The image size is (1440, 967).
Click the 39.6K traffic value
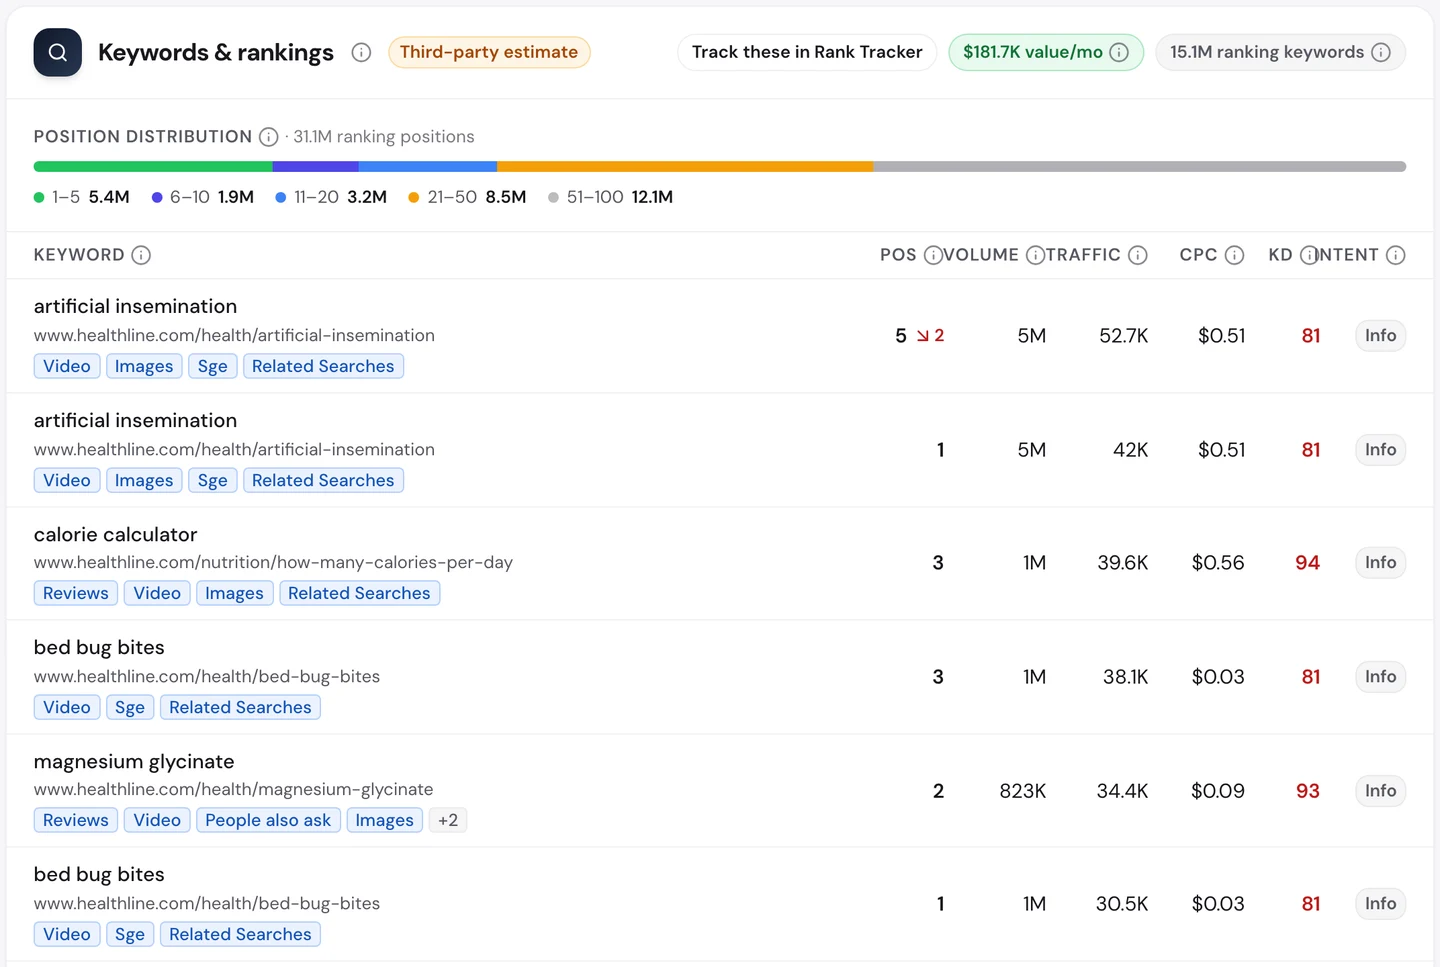point(1122,563)
